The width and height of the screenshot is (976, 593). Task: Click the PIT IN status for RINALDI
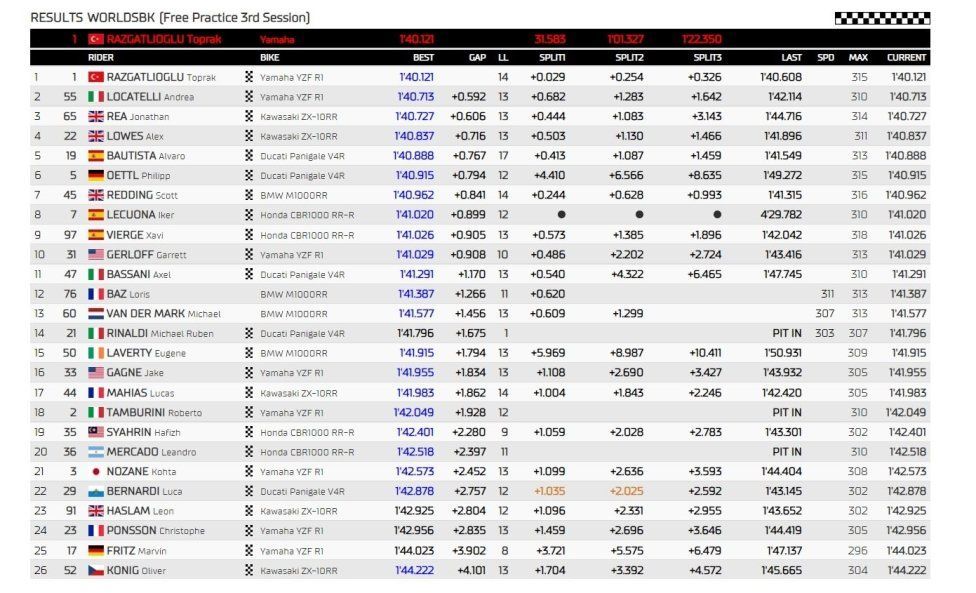coord(787,334)
